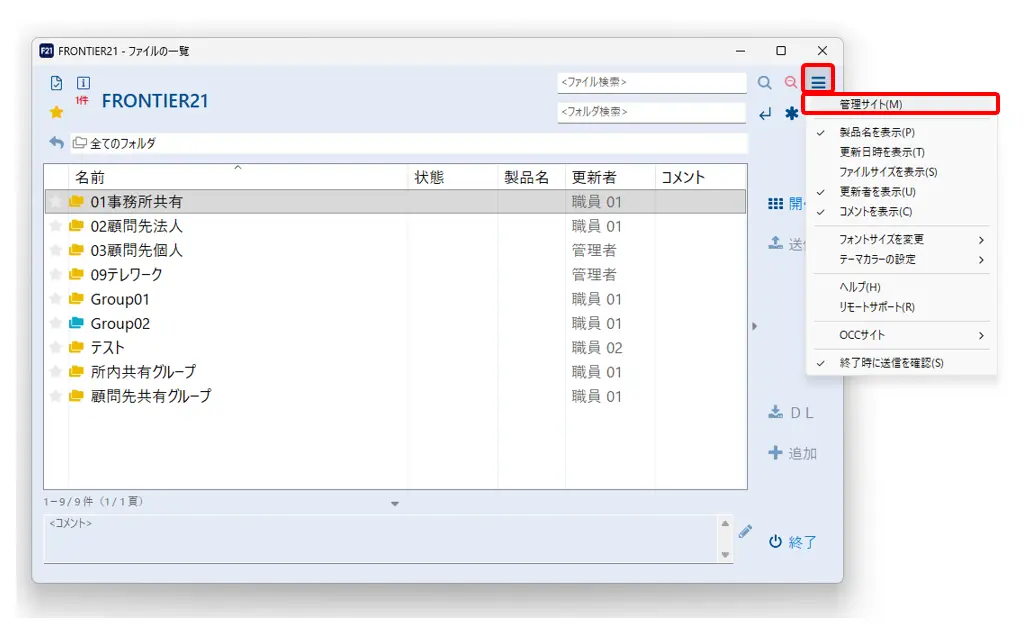Image resolution: width=1031 pixels, height=636 pixels.
Task: Click the blue back arrow icon
Action: point(54,142)
